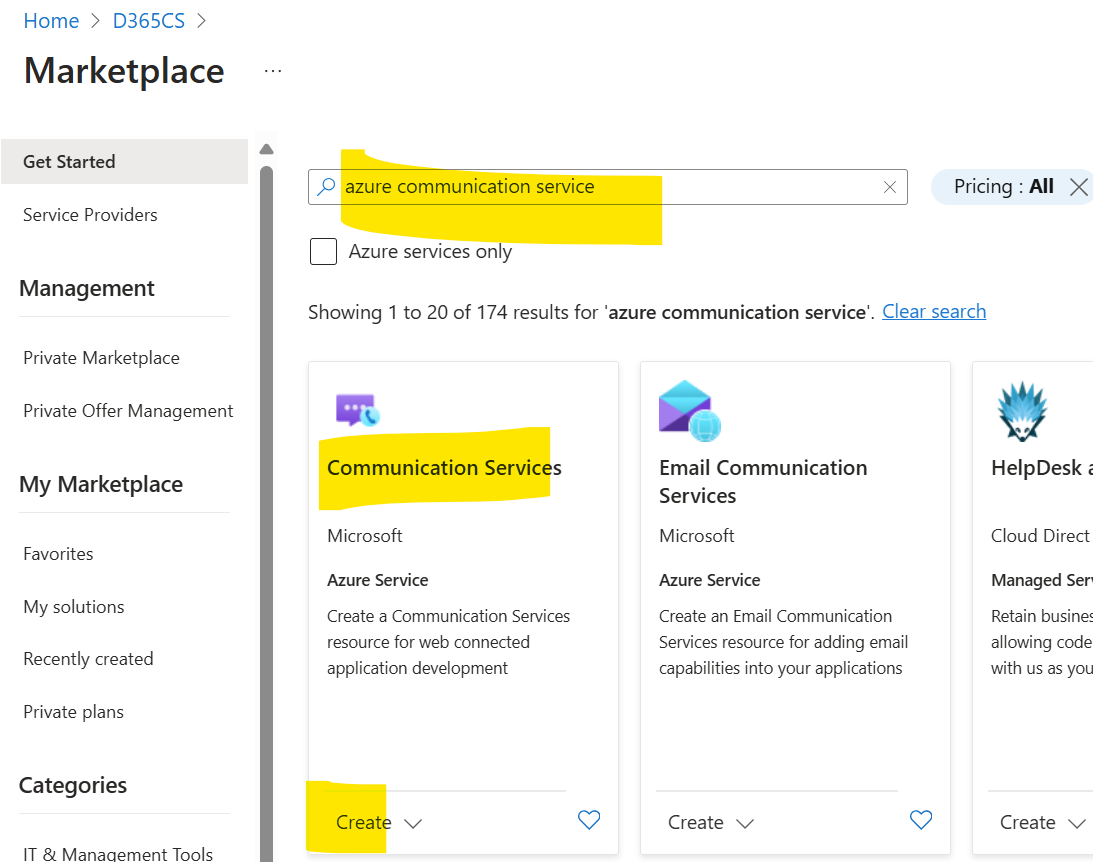The height and width of the screenshot is (862, 1093).
Task: Click the search magnifier icon in search box
Action: coord(326,187)
